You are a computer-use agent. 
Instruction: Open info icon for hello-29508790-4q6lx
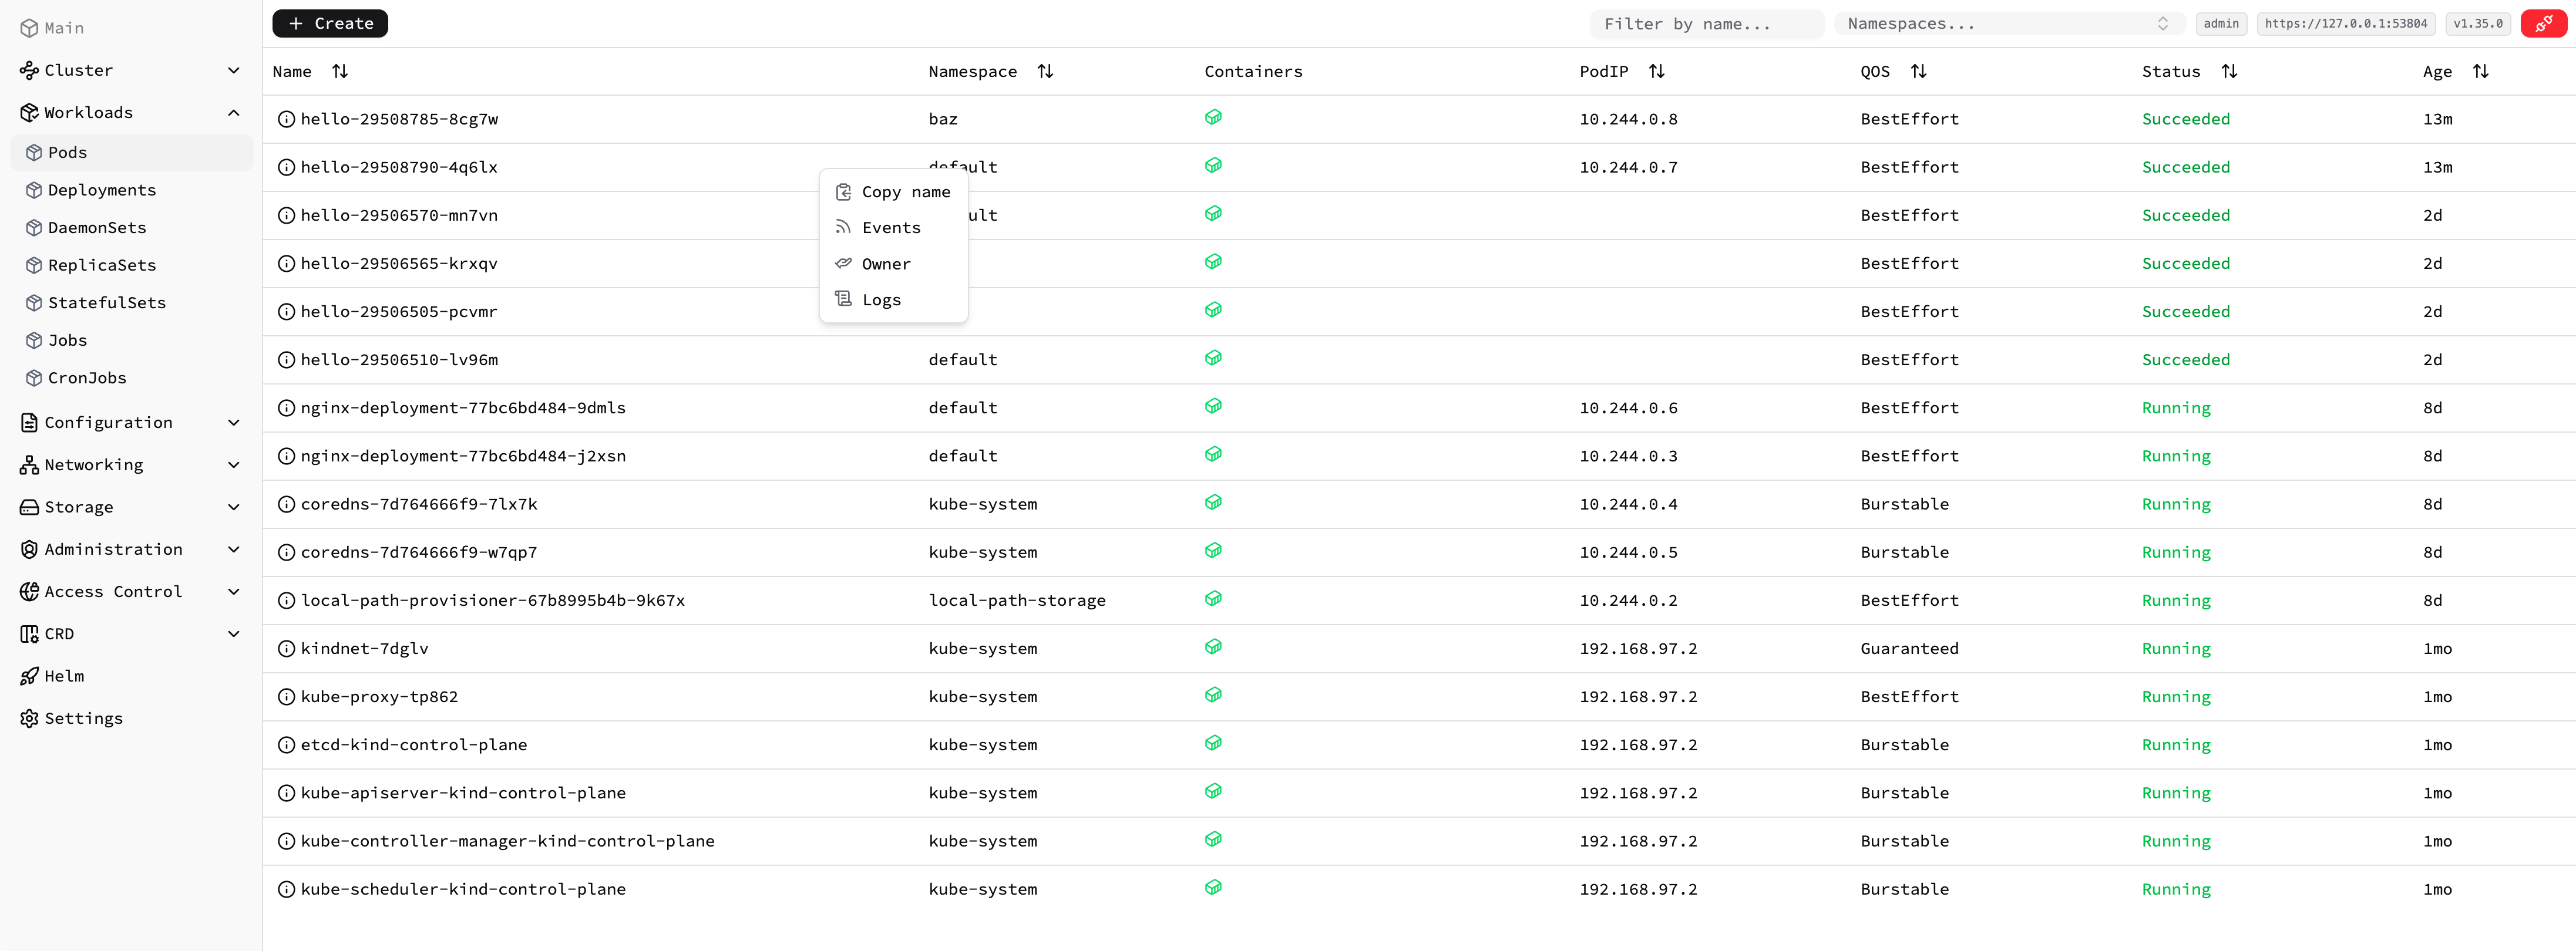click(x=286, y=167)
